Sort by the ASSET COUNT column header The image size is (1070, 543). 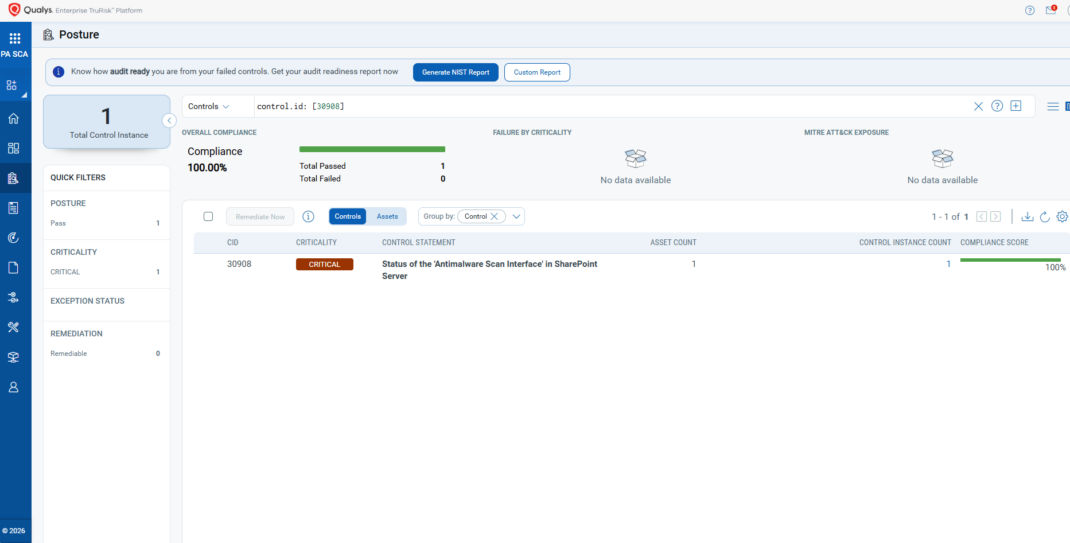(x=673, y=243)
